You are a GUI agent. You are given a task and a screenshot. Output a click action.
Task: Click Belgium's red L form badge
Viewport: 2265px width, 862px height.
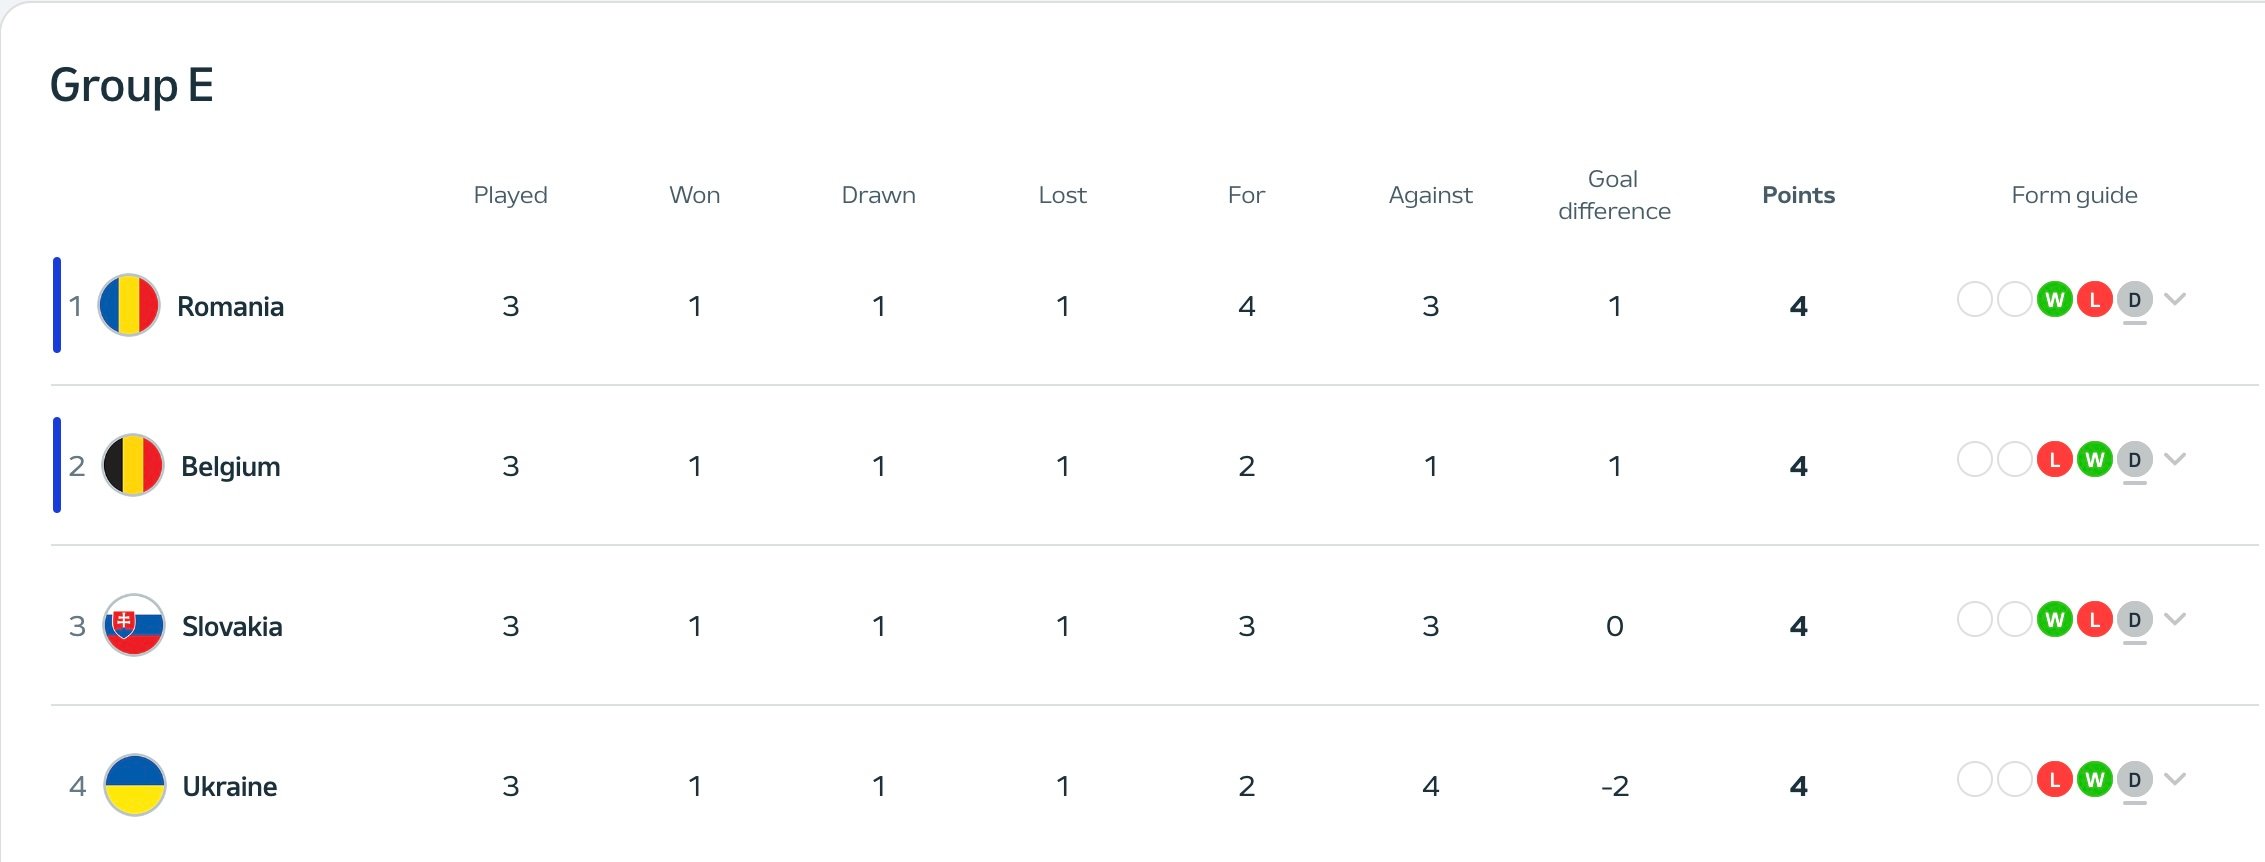pyautogui.click(x=2054, y=459)
